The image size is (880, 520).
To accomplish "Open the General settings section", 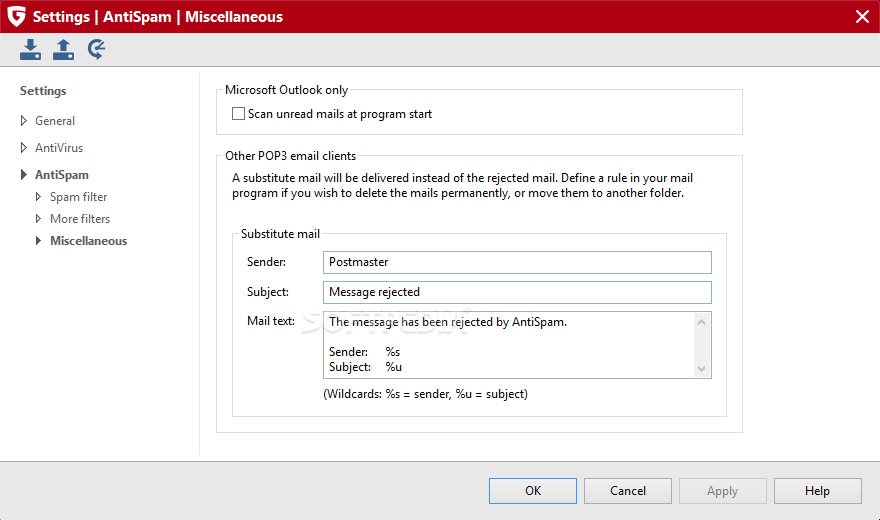I will point(55,121).
